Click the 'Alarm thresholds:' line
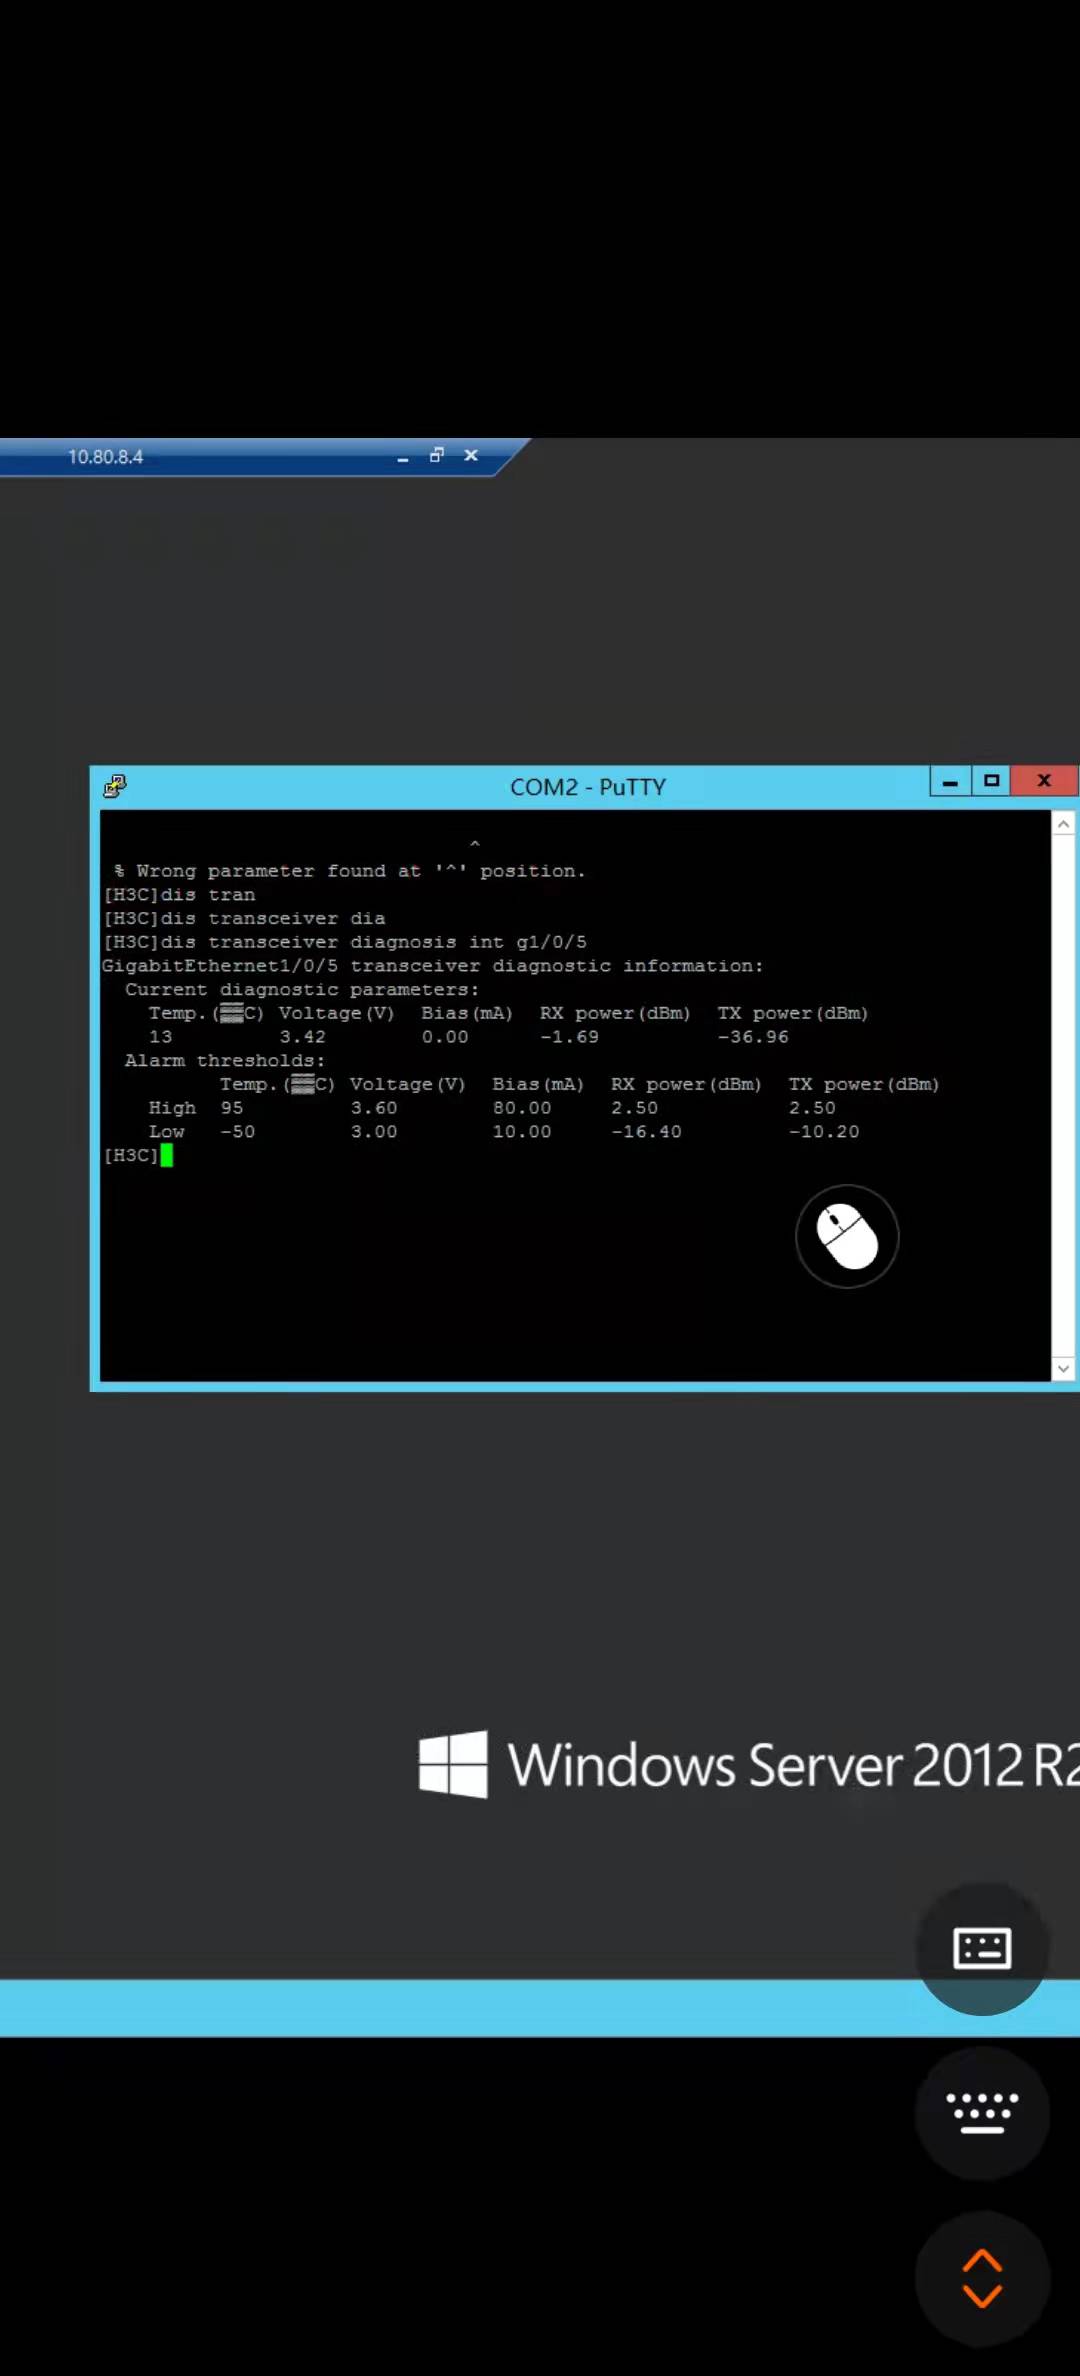Viewport: 1080px width, 2376px height. 225,1061
